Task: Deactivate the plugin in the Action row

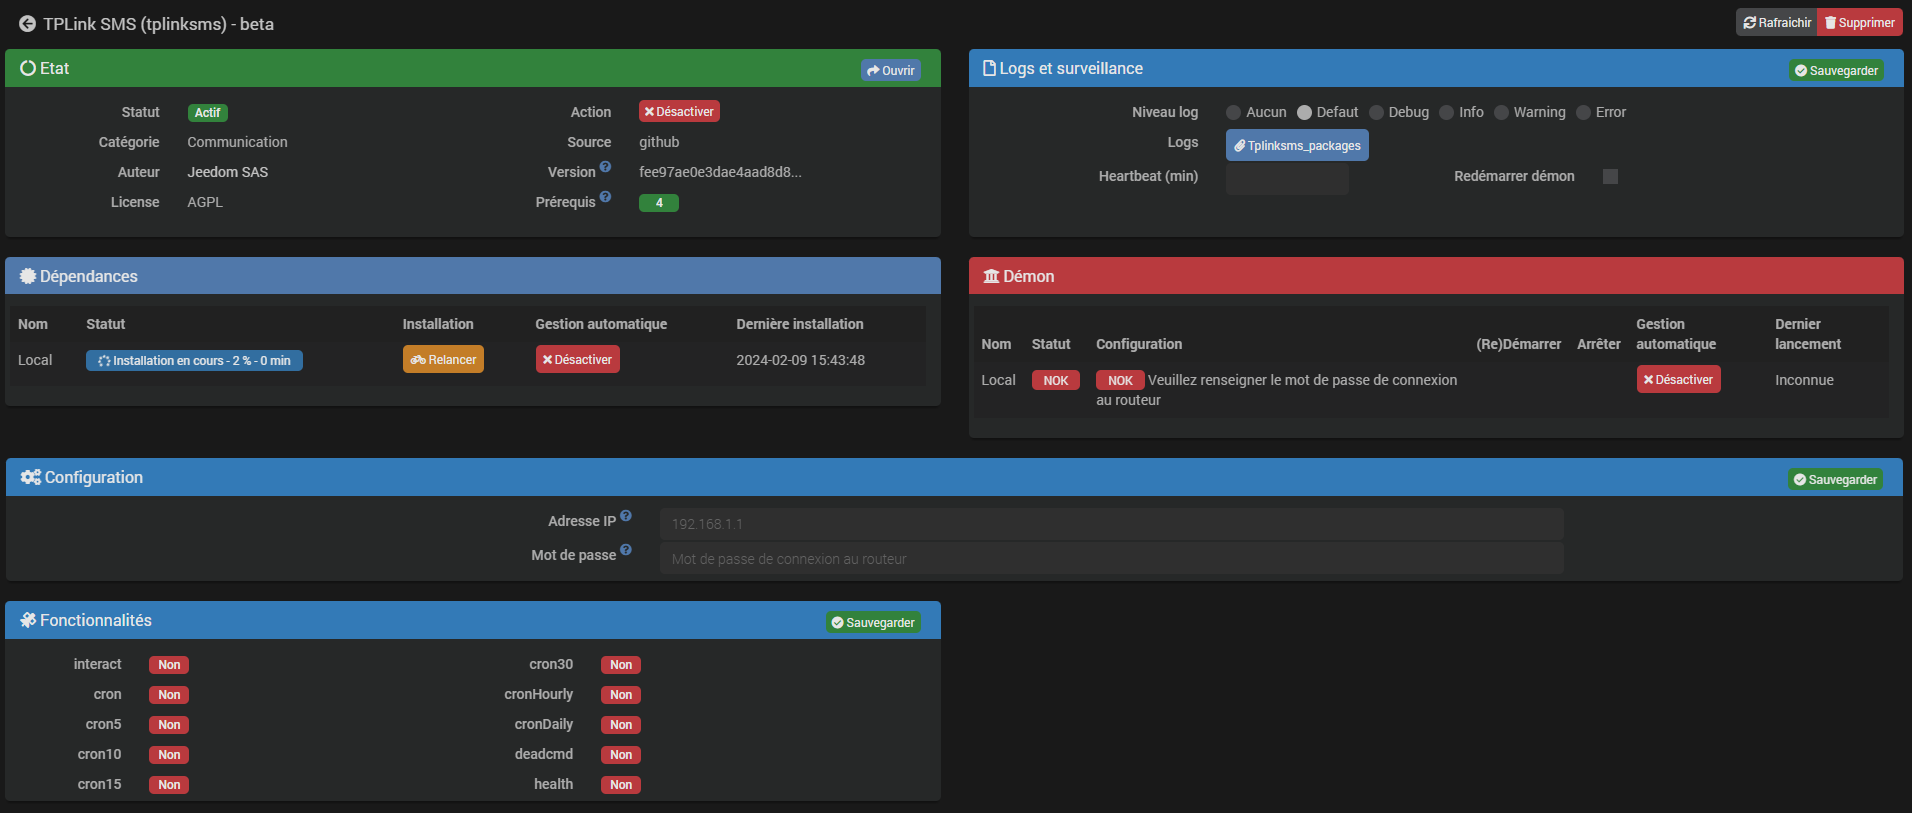Action: [679, 111]
